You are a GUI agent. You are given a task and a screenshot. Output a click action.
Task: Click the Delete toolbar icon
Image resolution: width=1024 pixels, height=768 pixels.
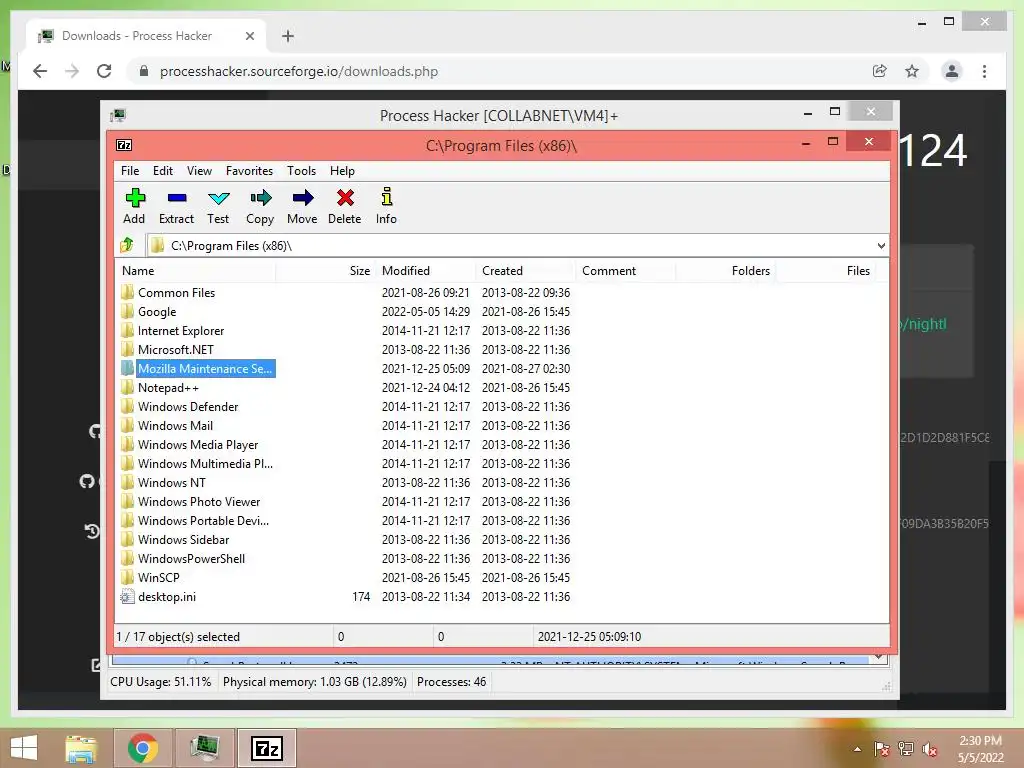click(345, 198)
